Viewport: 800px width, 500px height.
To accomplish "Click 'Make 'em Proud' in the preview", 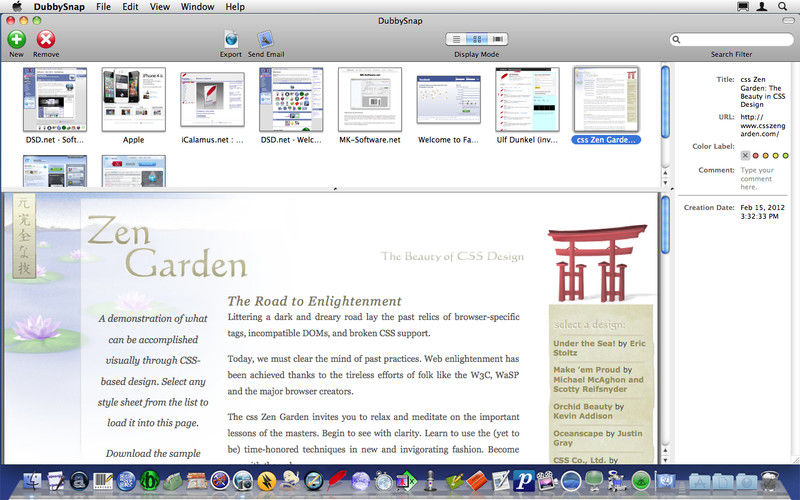I will point(587,369).
